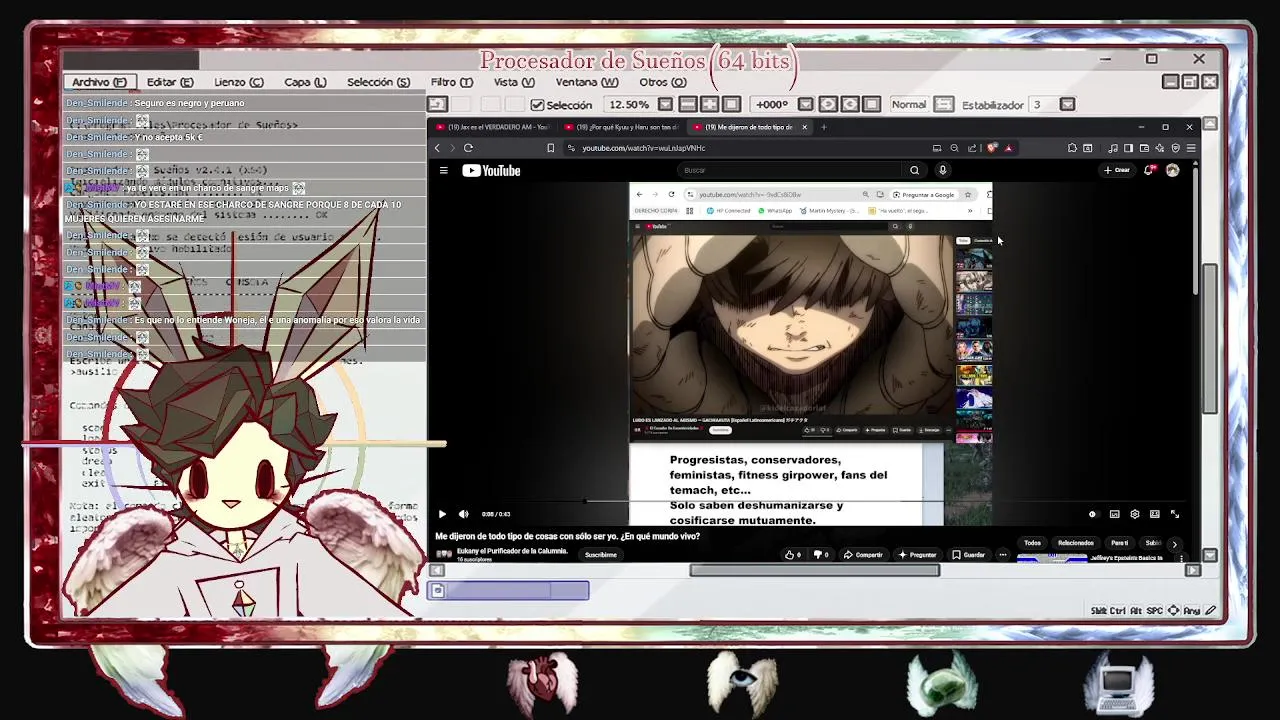The image size is (1280, 720).
Task: Open the Estabilizador value dropdown
Action: tap(1067, 104)
